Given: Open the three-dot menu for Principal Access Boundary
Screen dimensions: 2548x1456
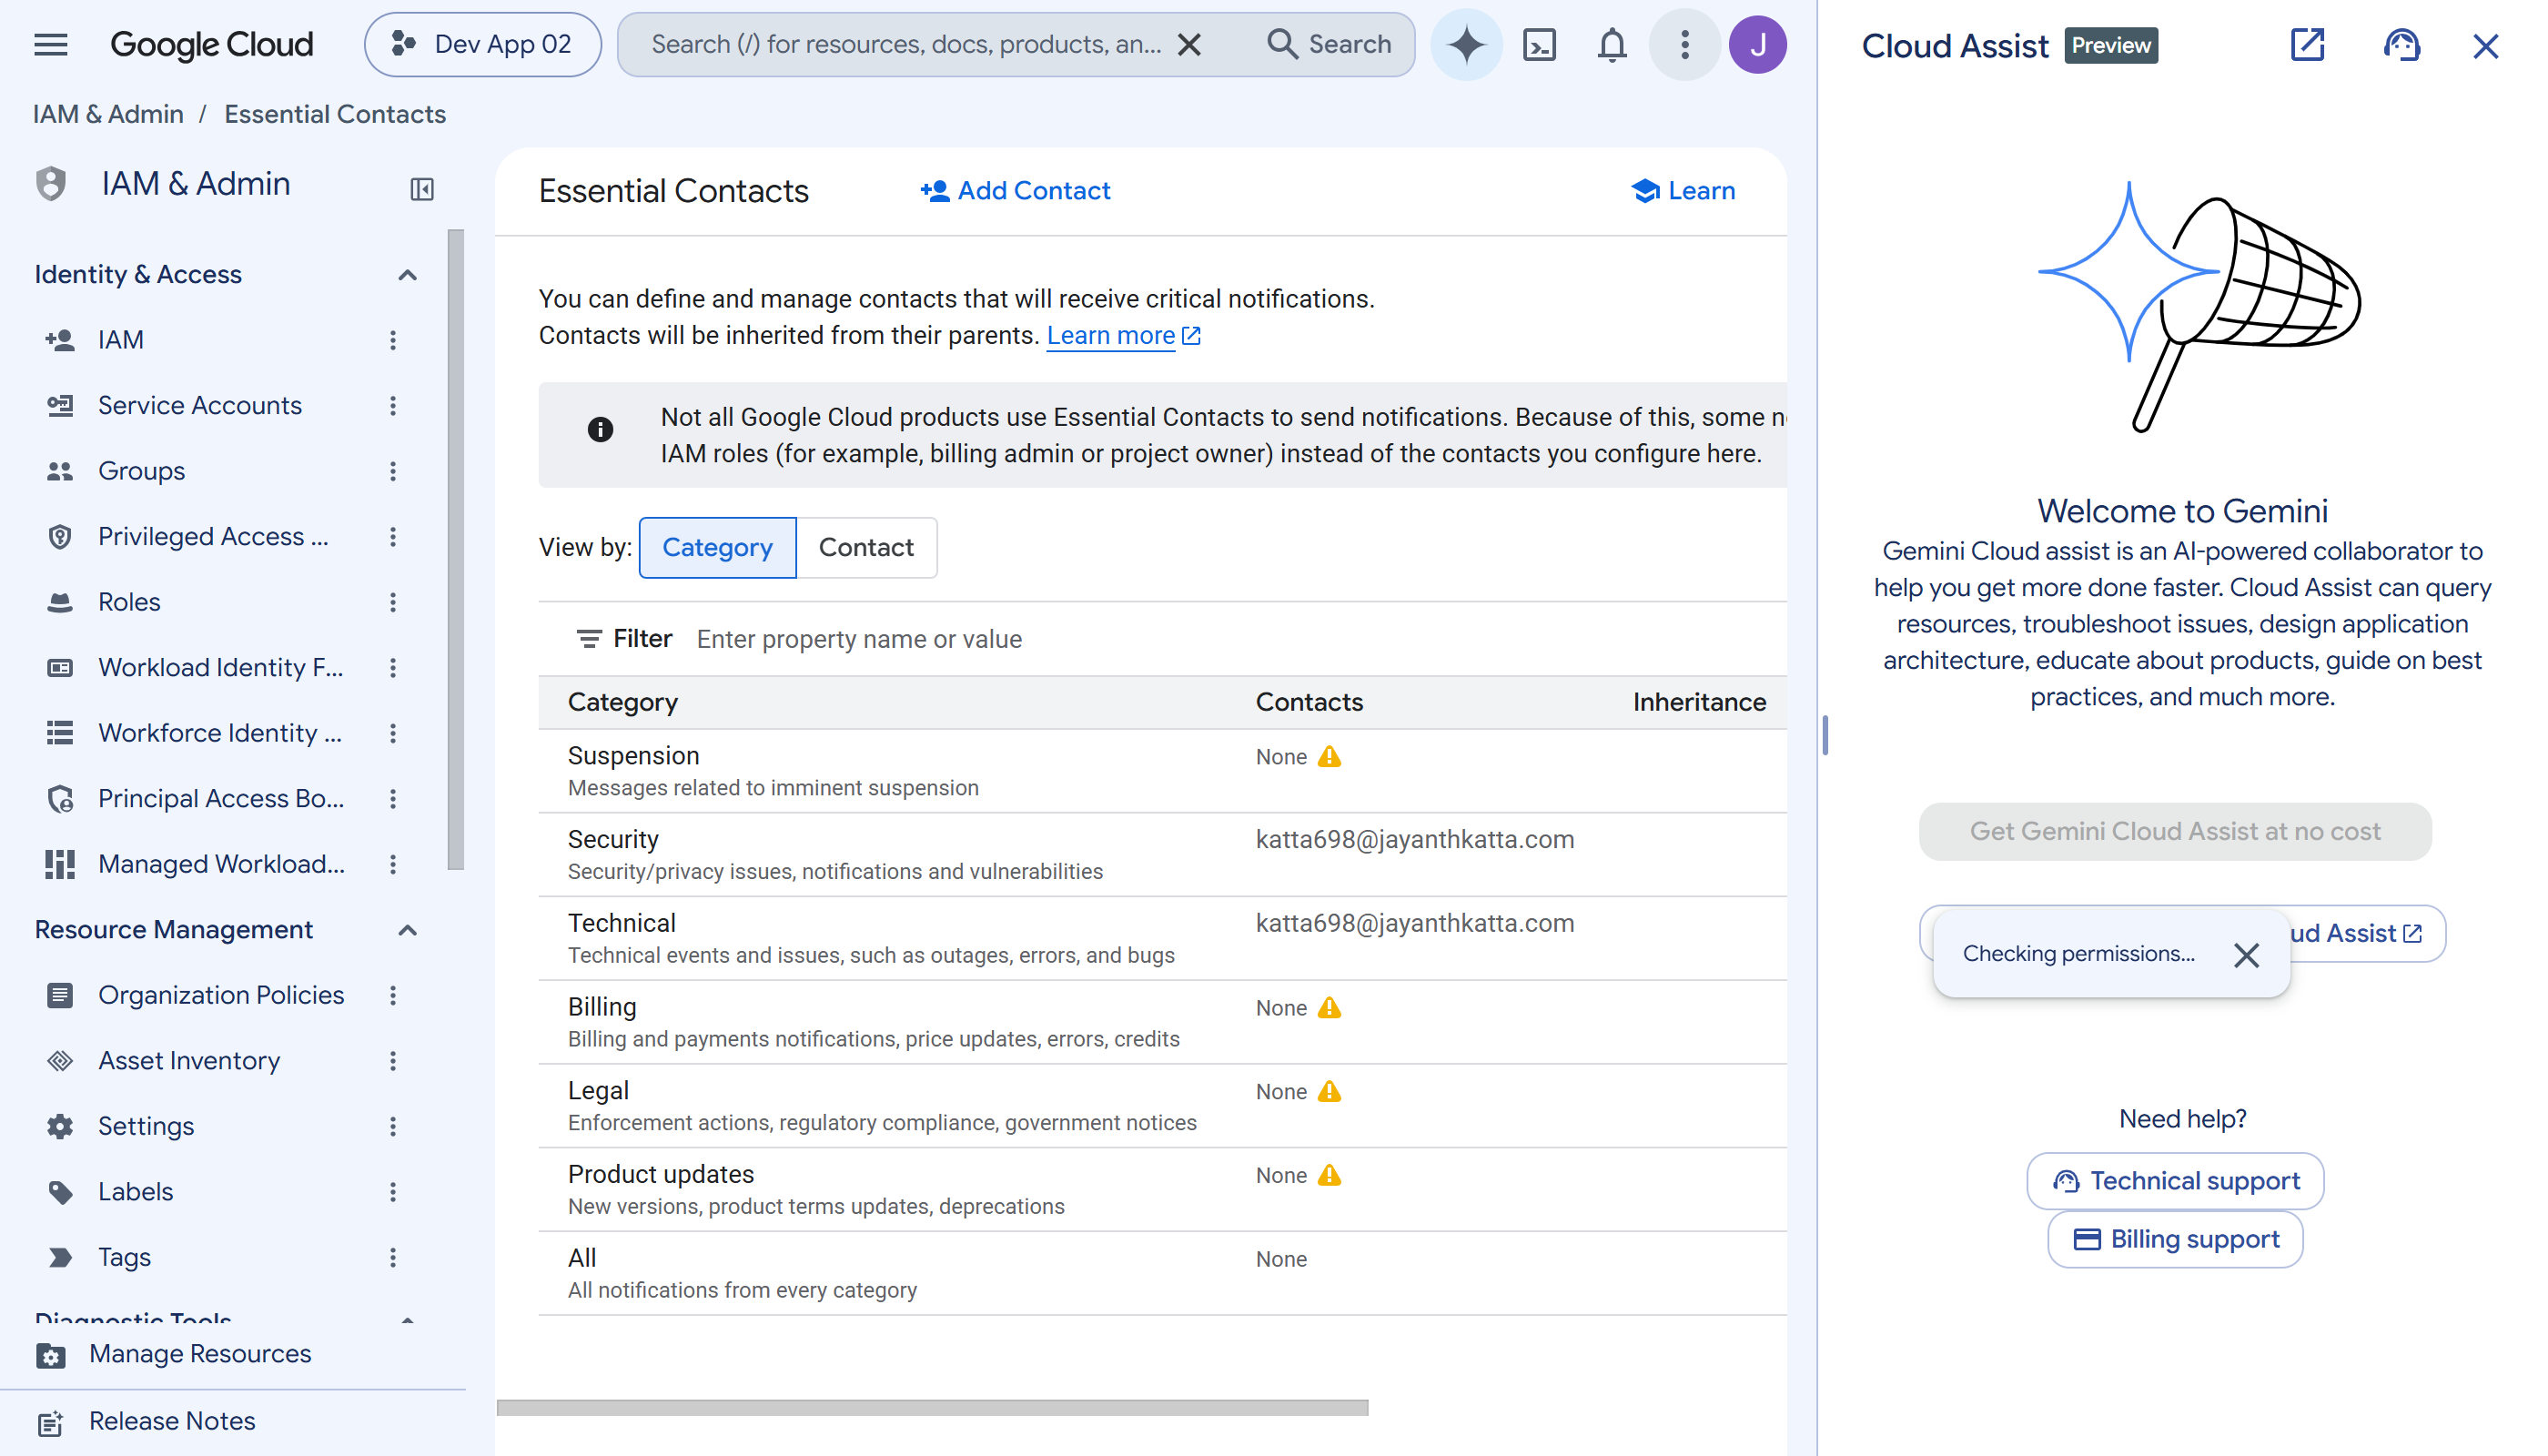Looking at the screenshot, I should click(x=393, y=799).
